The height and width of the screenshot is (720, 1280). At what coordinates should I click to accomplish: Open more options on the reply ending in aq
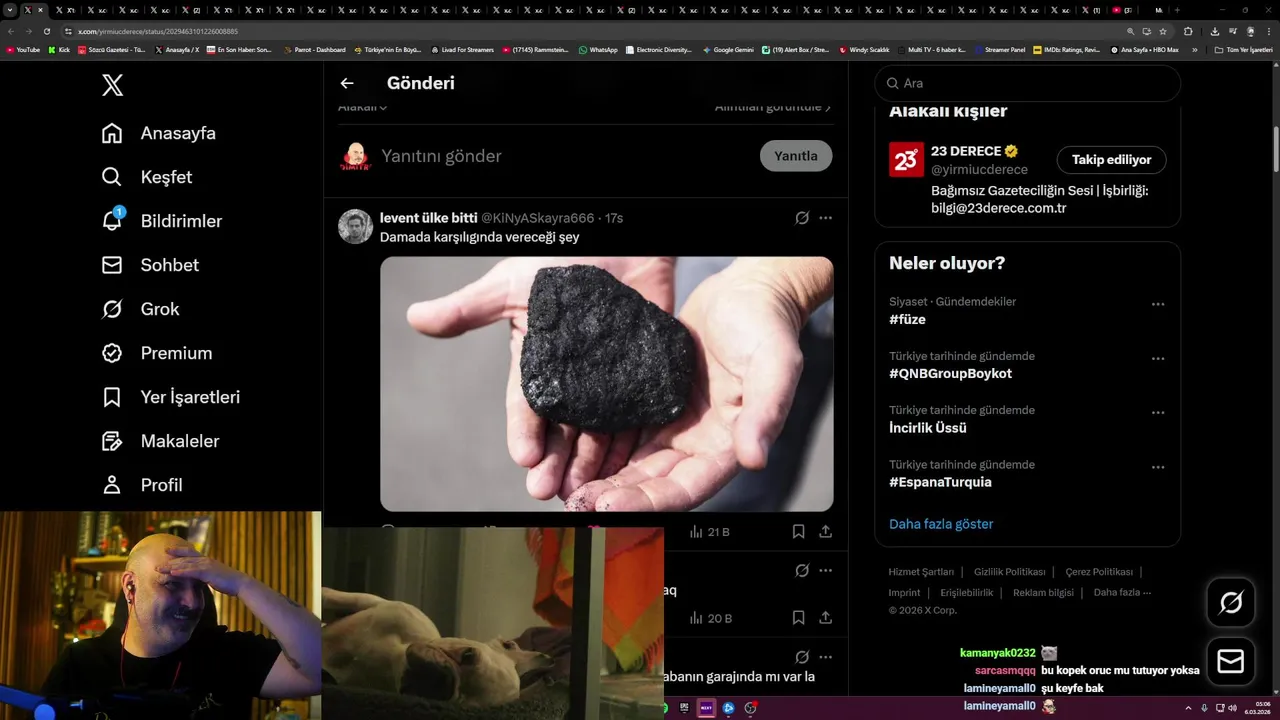pos(825,571)
